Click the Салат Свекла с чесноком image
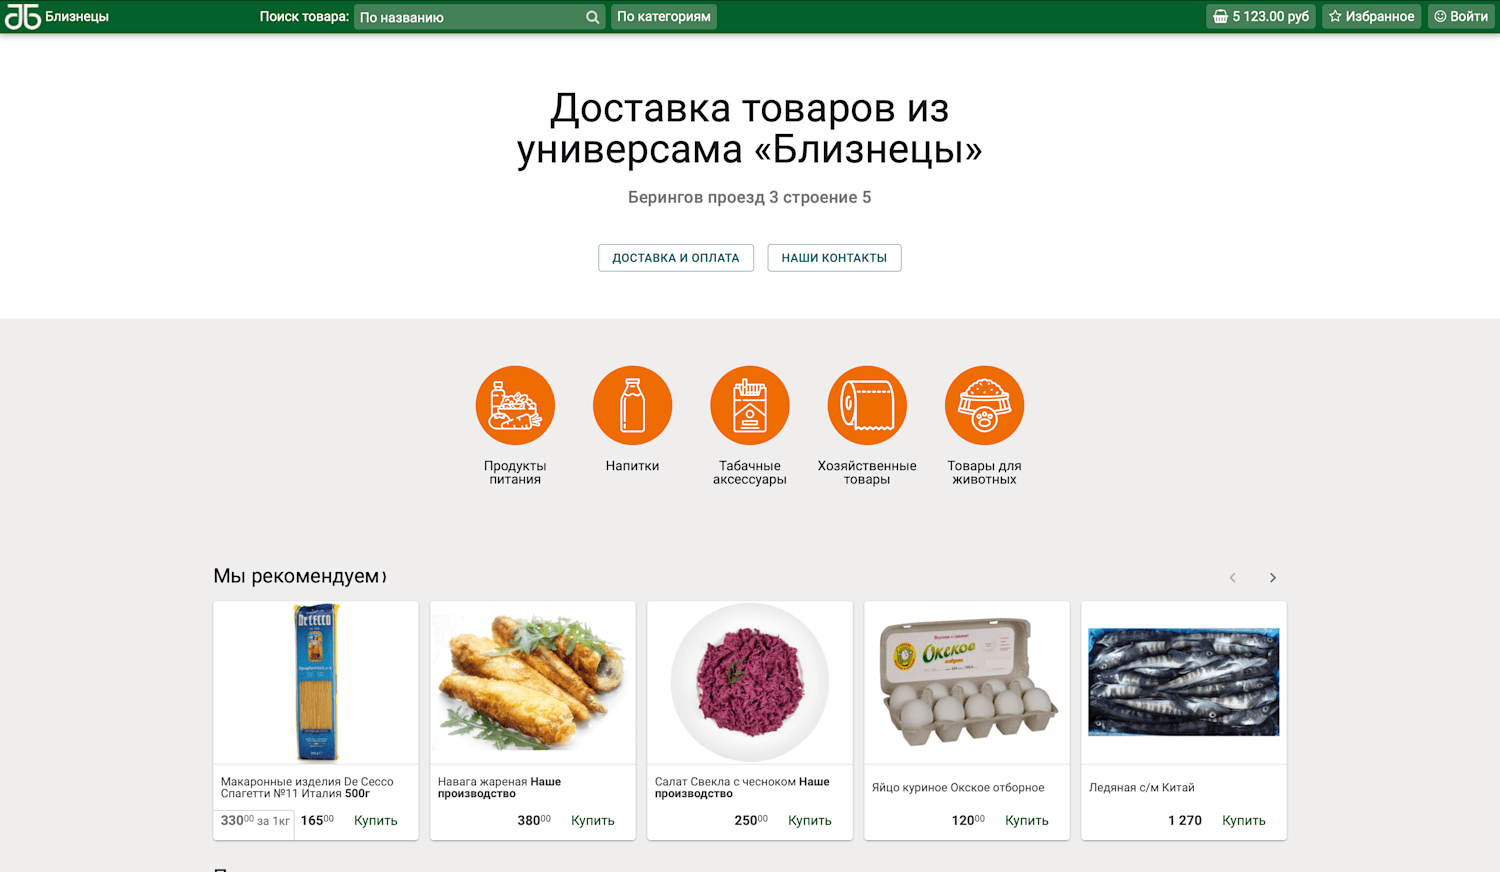This screenshot has height=872, width=1500. pos(750,682)
